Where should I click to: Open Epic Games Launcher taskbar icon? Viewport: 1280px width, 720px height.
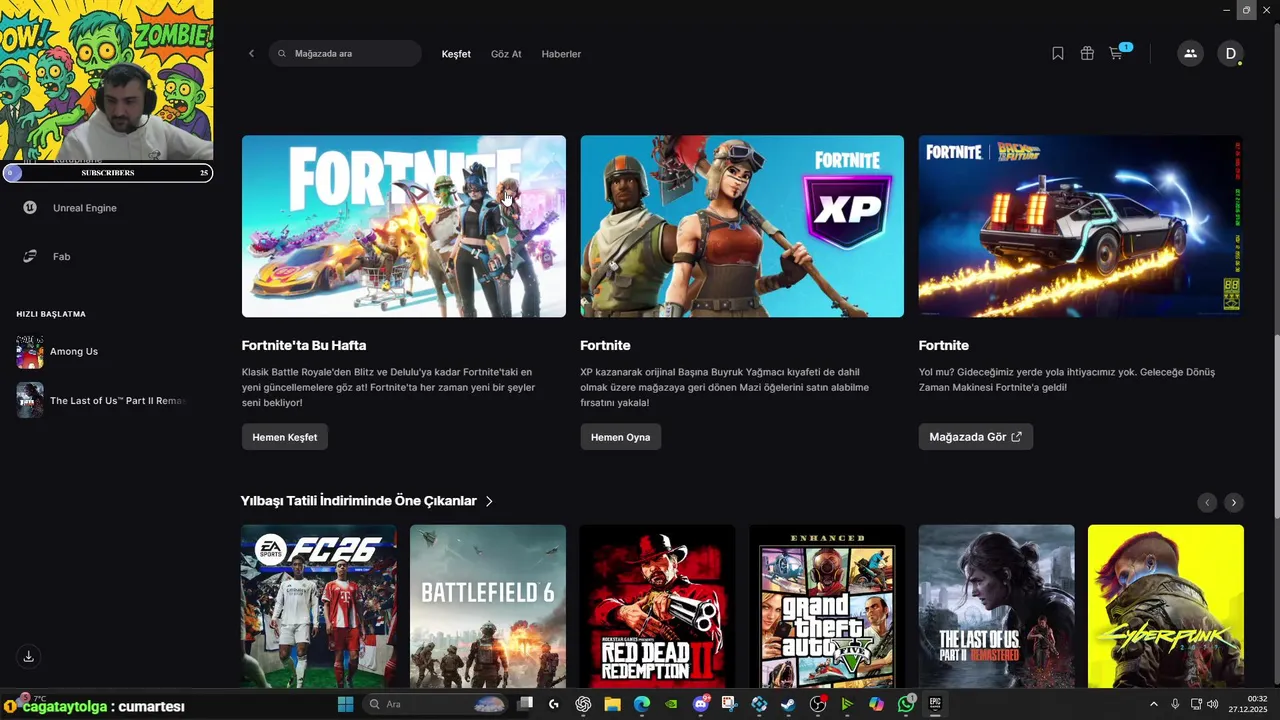coord(935,704)
